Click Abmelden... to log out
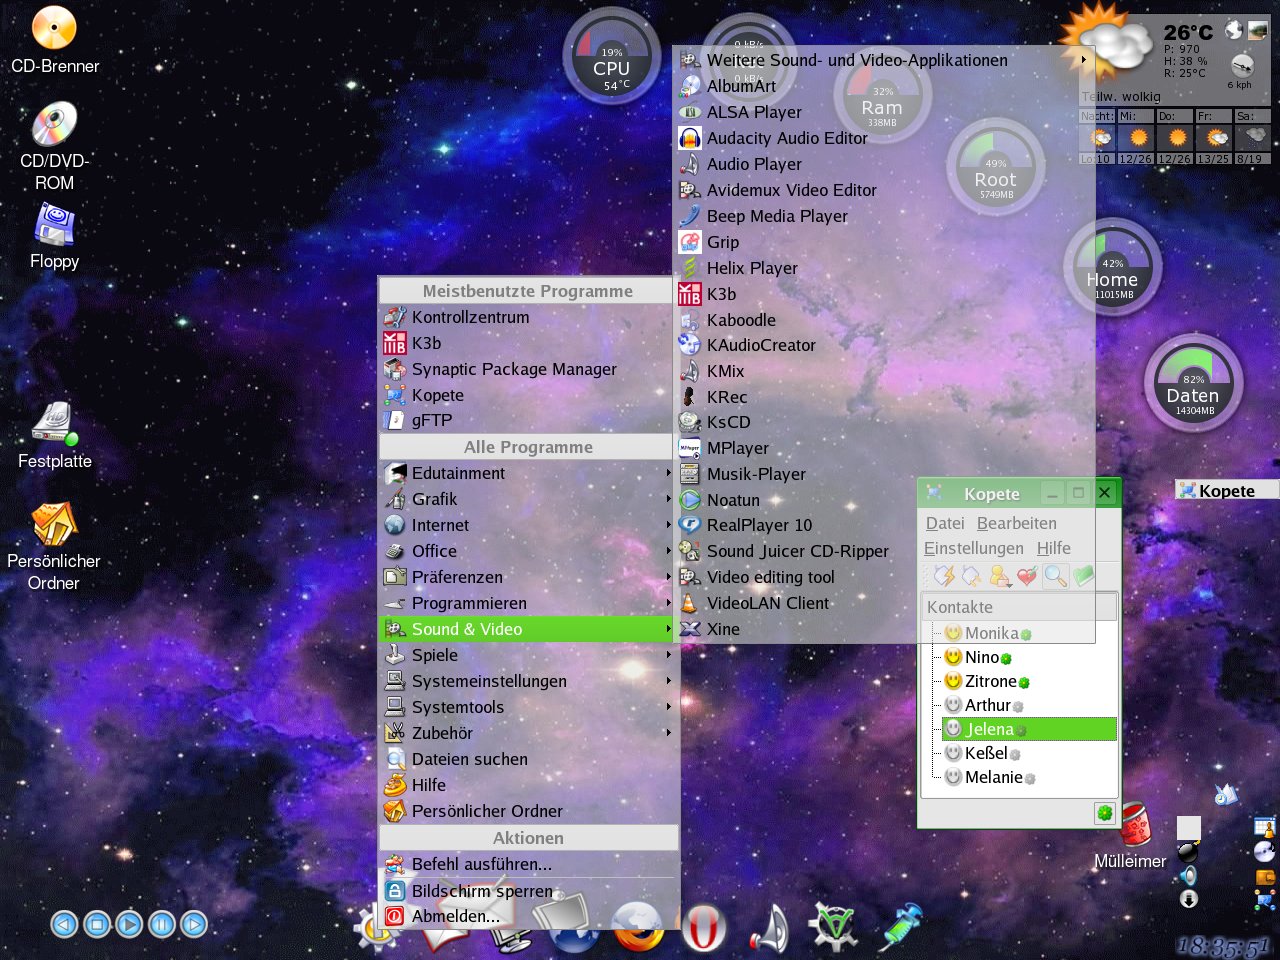This screenshot has width=1280, height=960. tap(528, 916)
